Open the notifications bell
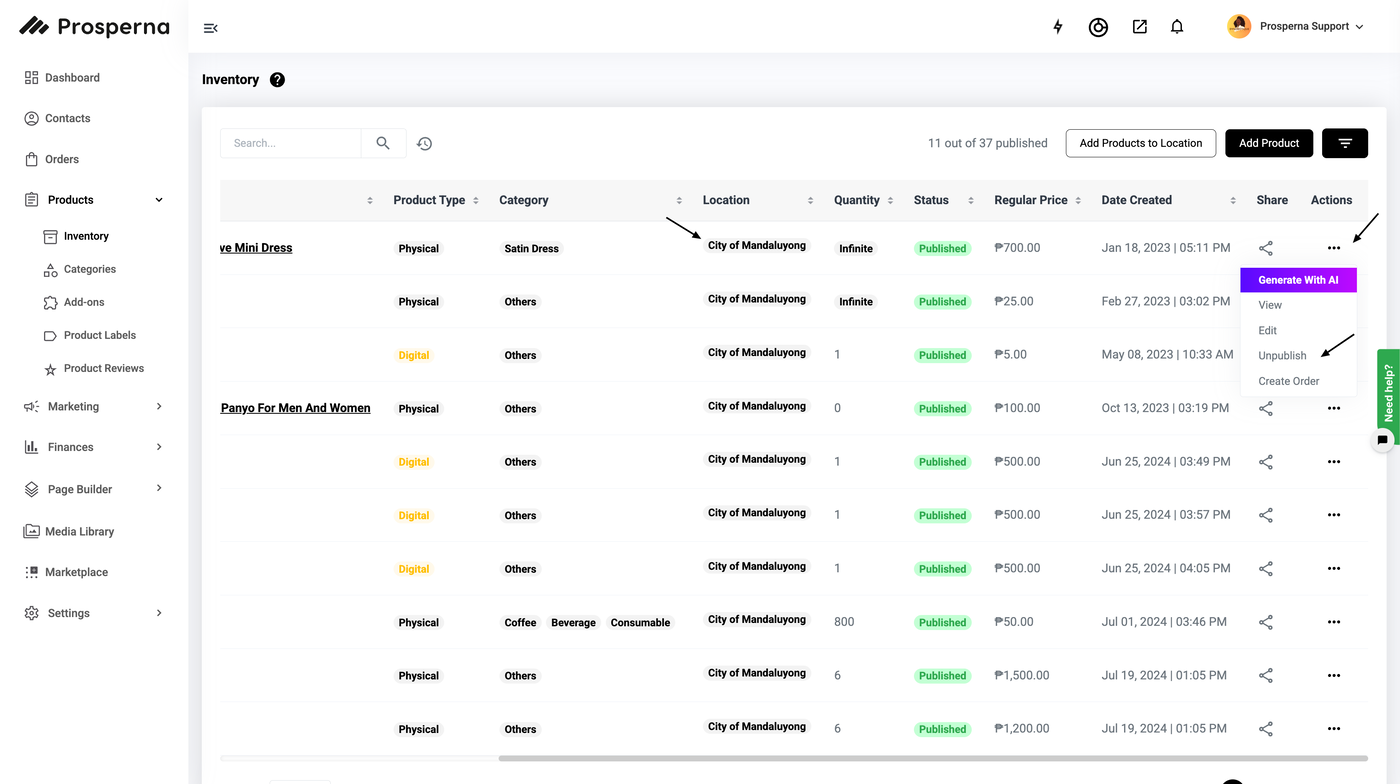This screenshot has height=784, width=1400. tap(1177, 27)
